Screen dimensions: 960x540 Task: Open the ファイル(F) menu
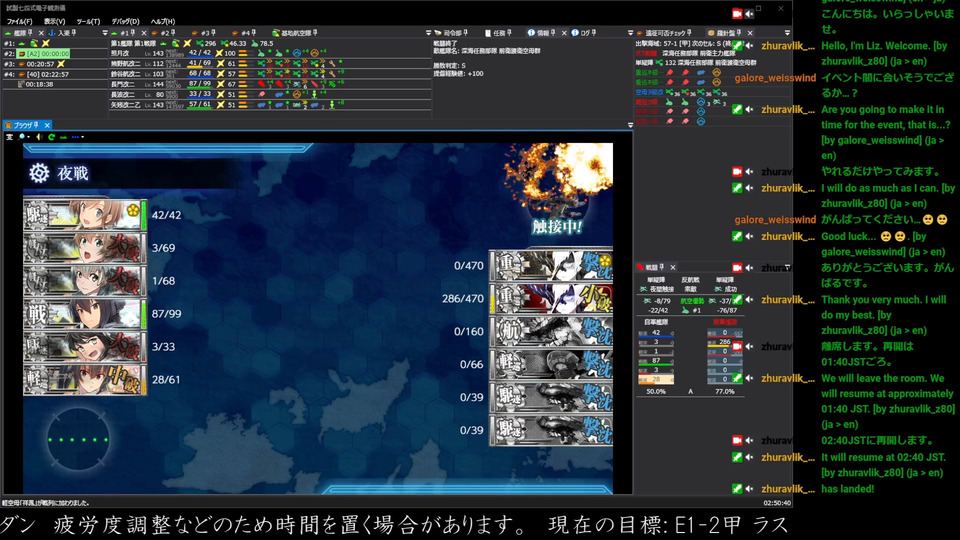tap(19, 21)
